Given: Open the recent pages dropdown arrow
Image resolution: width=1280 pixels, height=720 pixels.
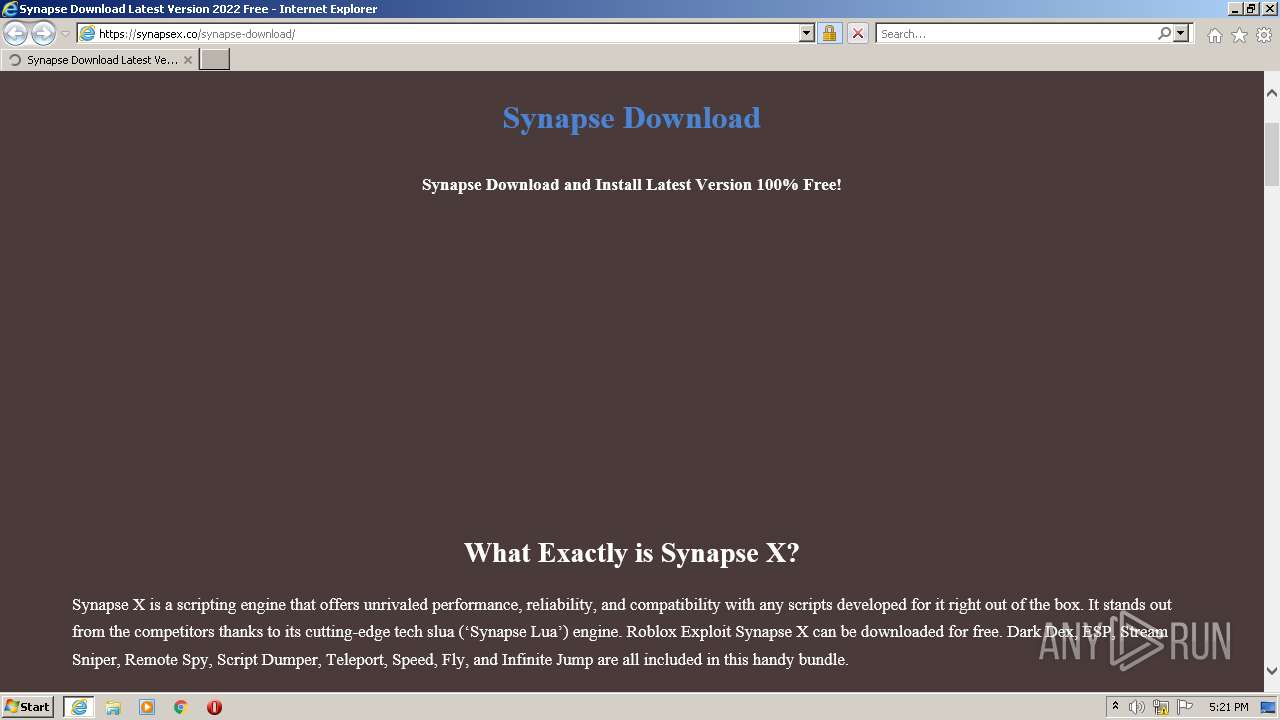Looking at the screenshot, I should pos(65,34).
